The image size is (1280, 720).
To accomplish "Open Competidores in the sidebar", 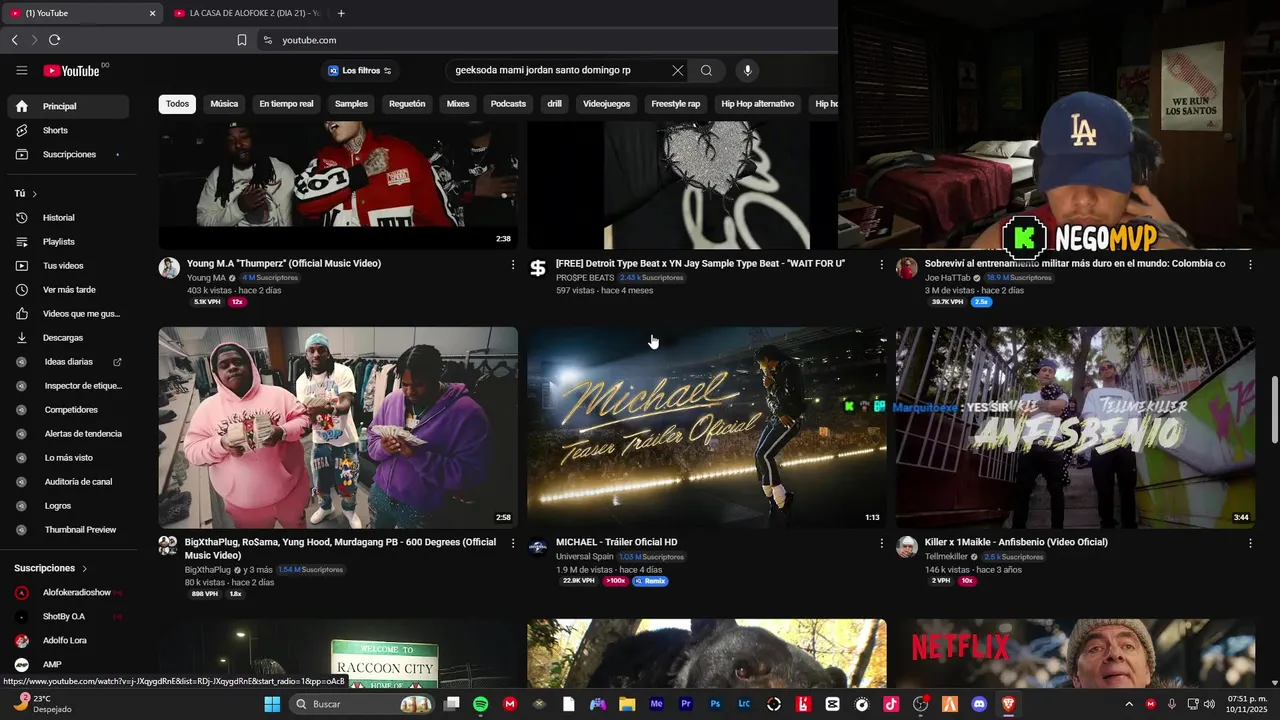I will pyautogui.click(x=68, y=409).
